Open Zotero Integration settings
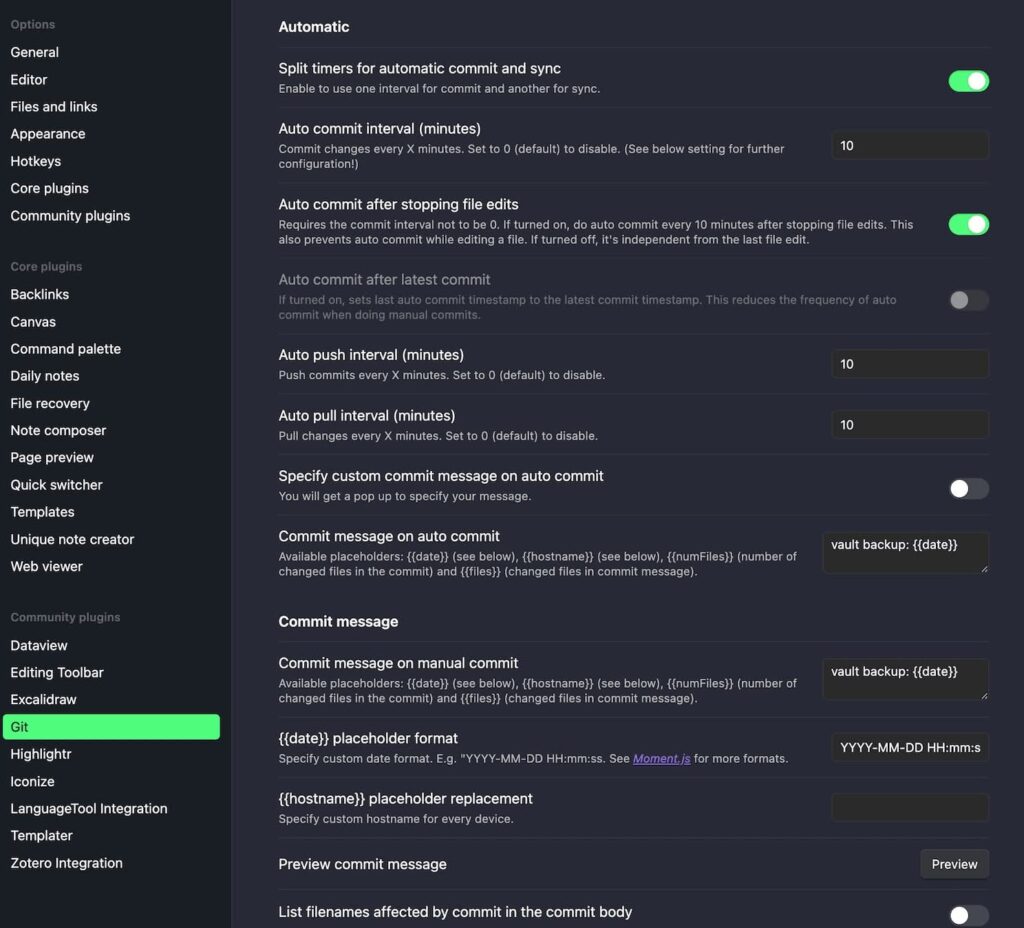The width and height of the screenshot is (1024, 928). pyautogui.click(x=65, y=862)
